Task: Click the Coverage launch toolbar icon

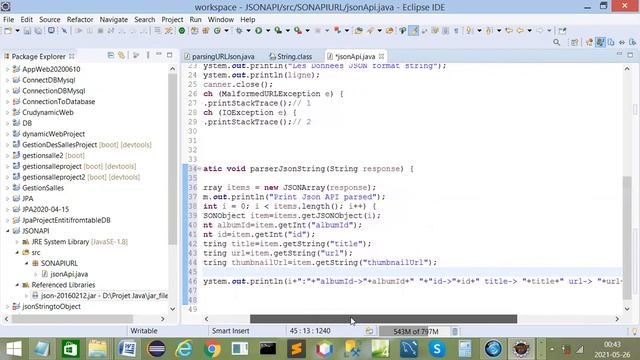Action: pyautogui.click(x=278, y=31)
